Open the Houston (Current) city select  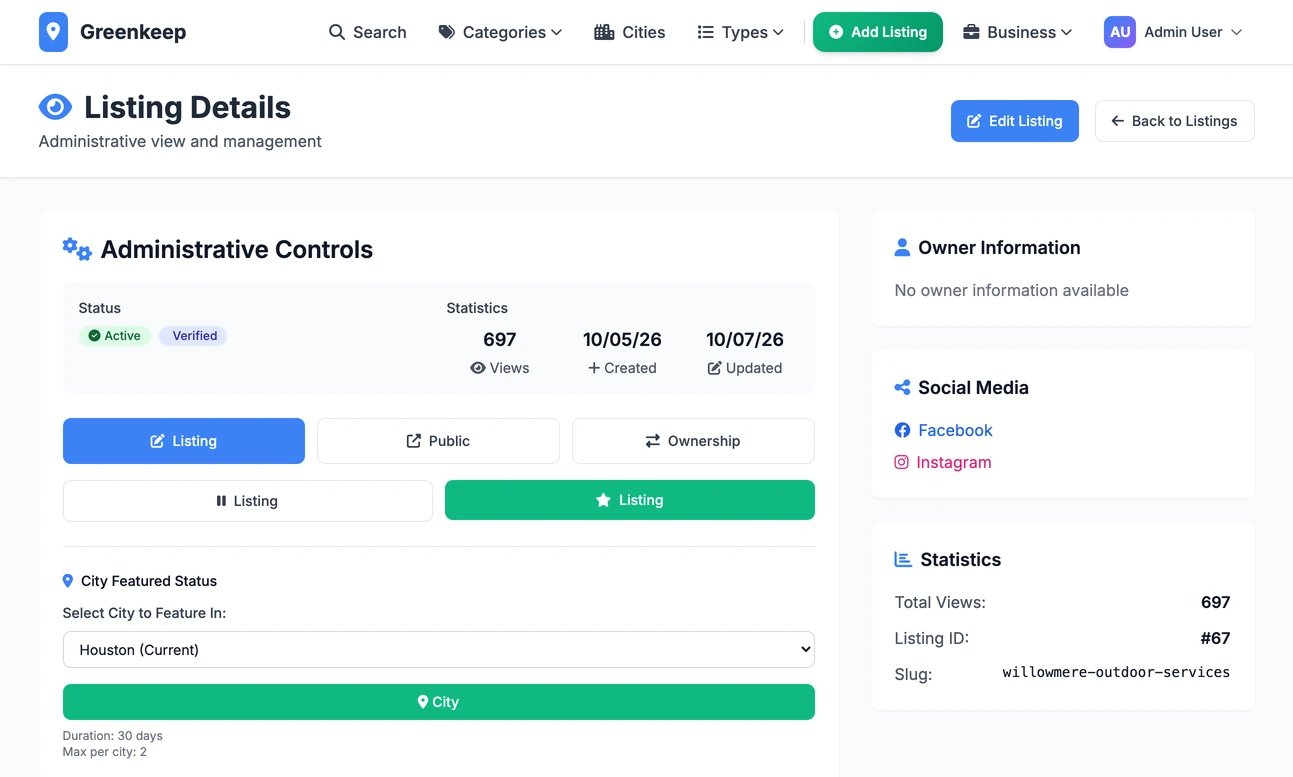click(439, 649)
